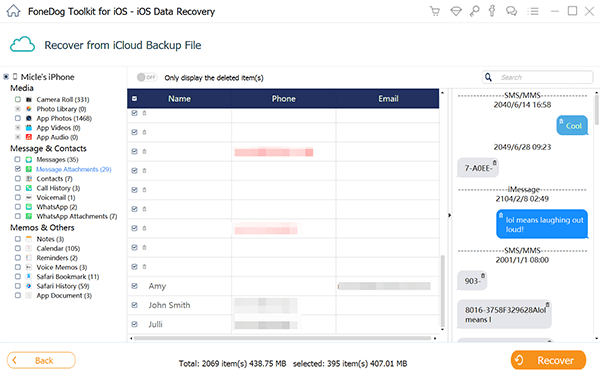Toggle the select-all checkbox in table header
The height and width of the screenshot is (377, 600).
[x=134, y=99]
